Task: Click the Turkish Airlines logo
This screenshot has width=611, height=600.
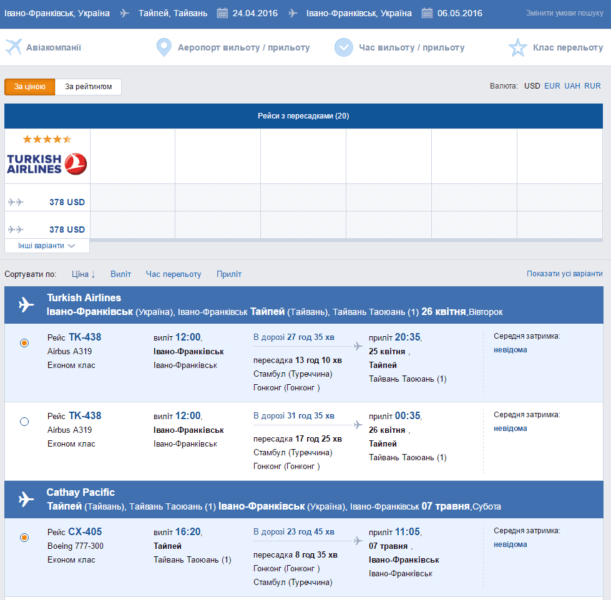Action: [47, 164]
